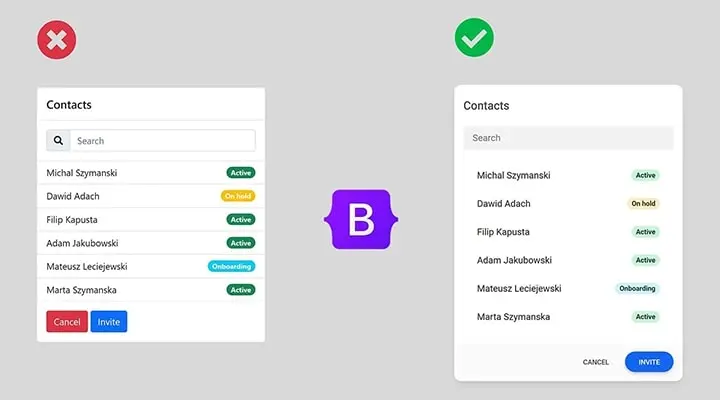This screenshot has width=720, height=400.
Task: Click Michal Szymanski's Active badge in the right card
Action: pos(646,175)
